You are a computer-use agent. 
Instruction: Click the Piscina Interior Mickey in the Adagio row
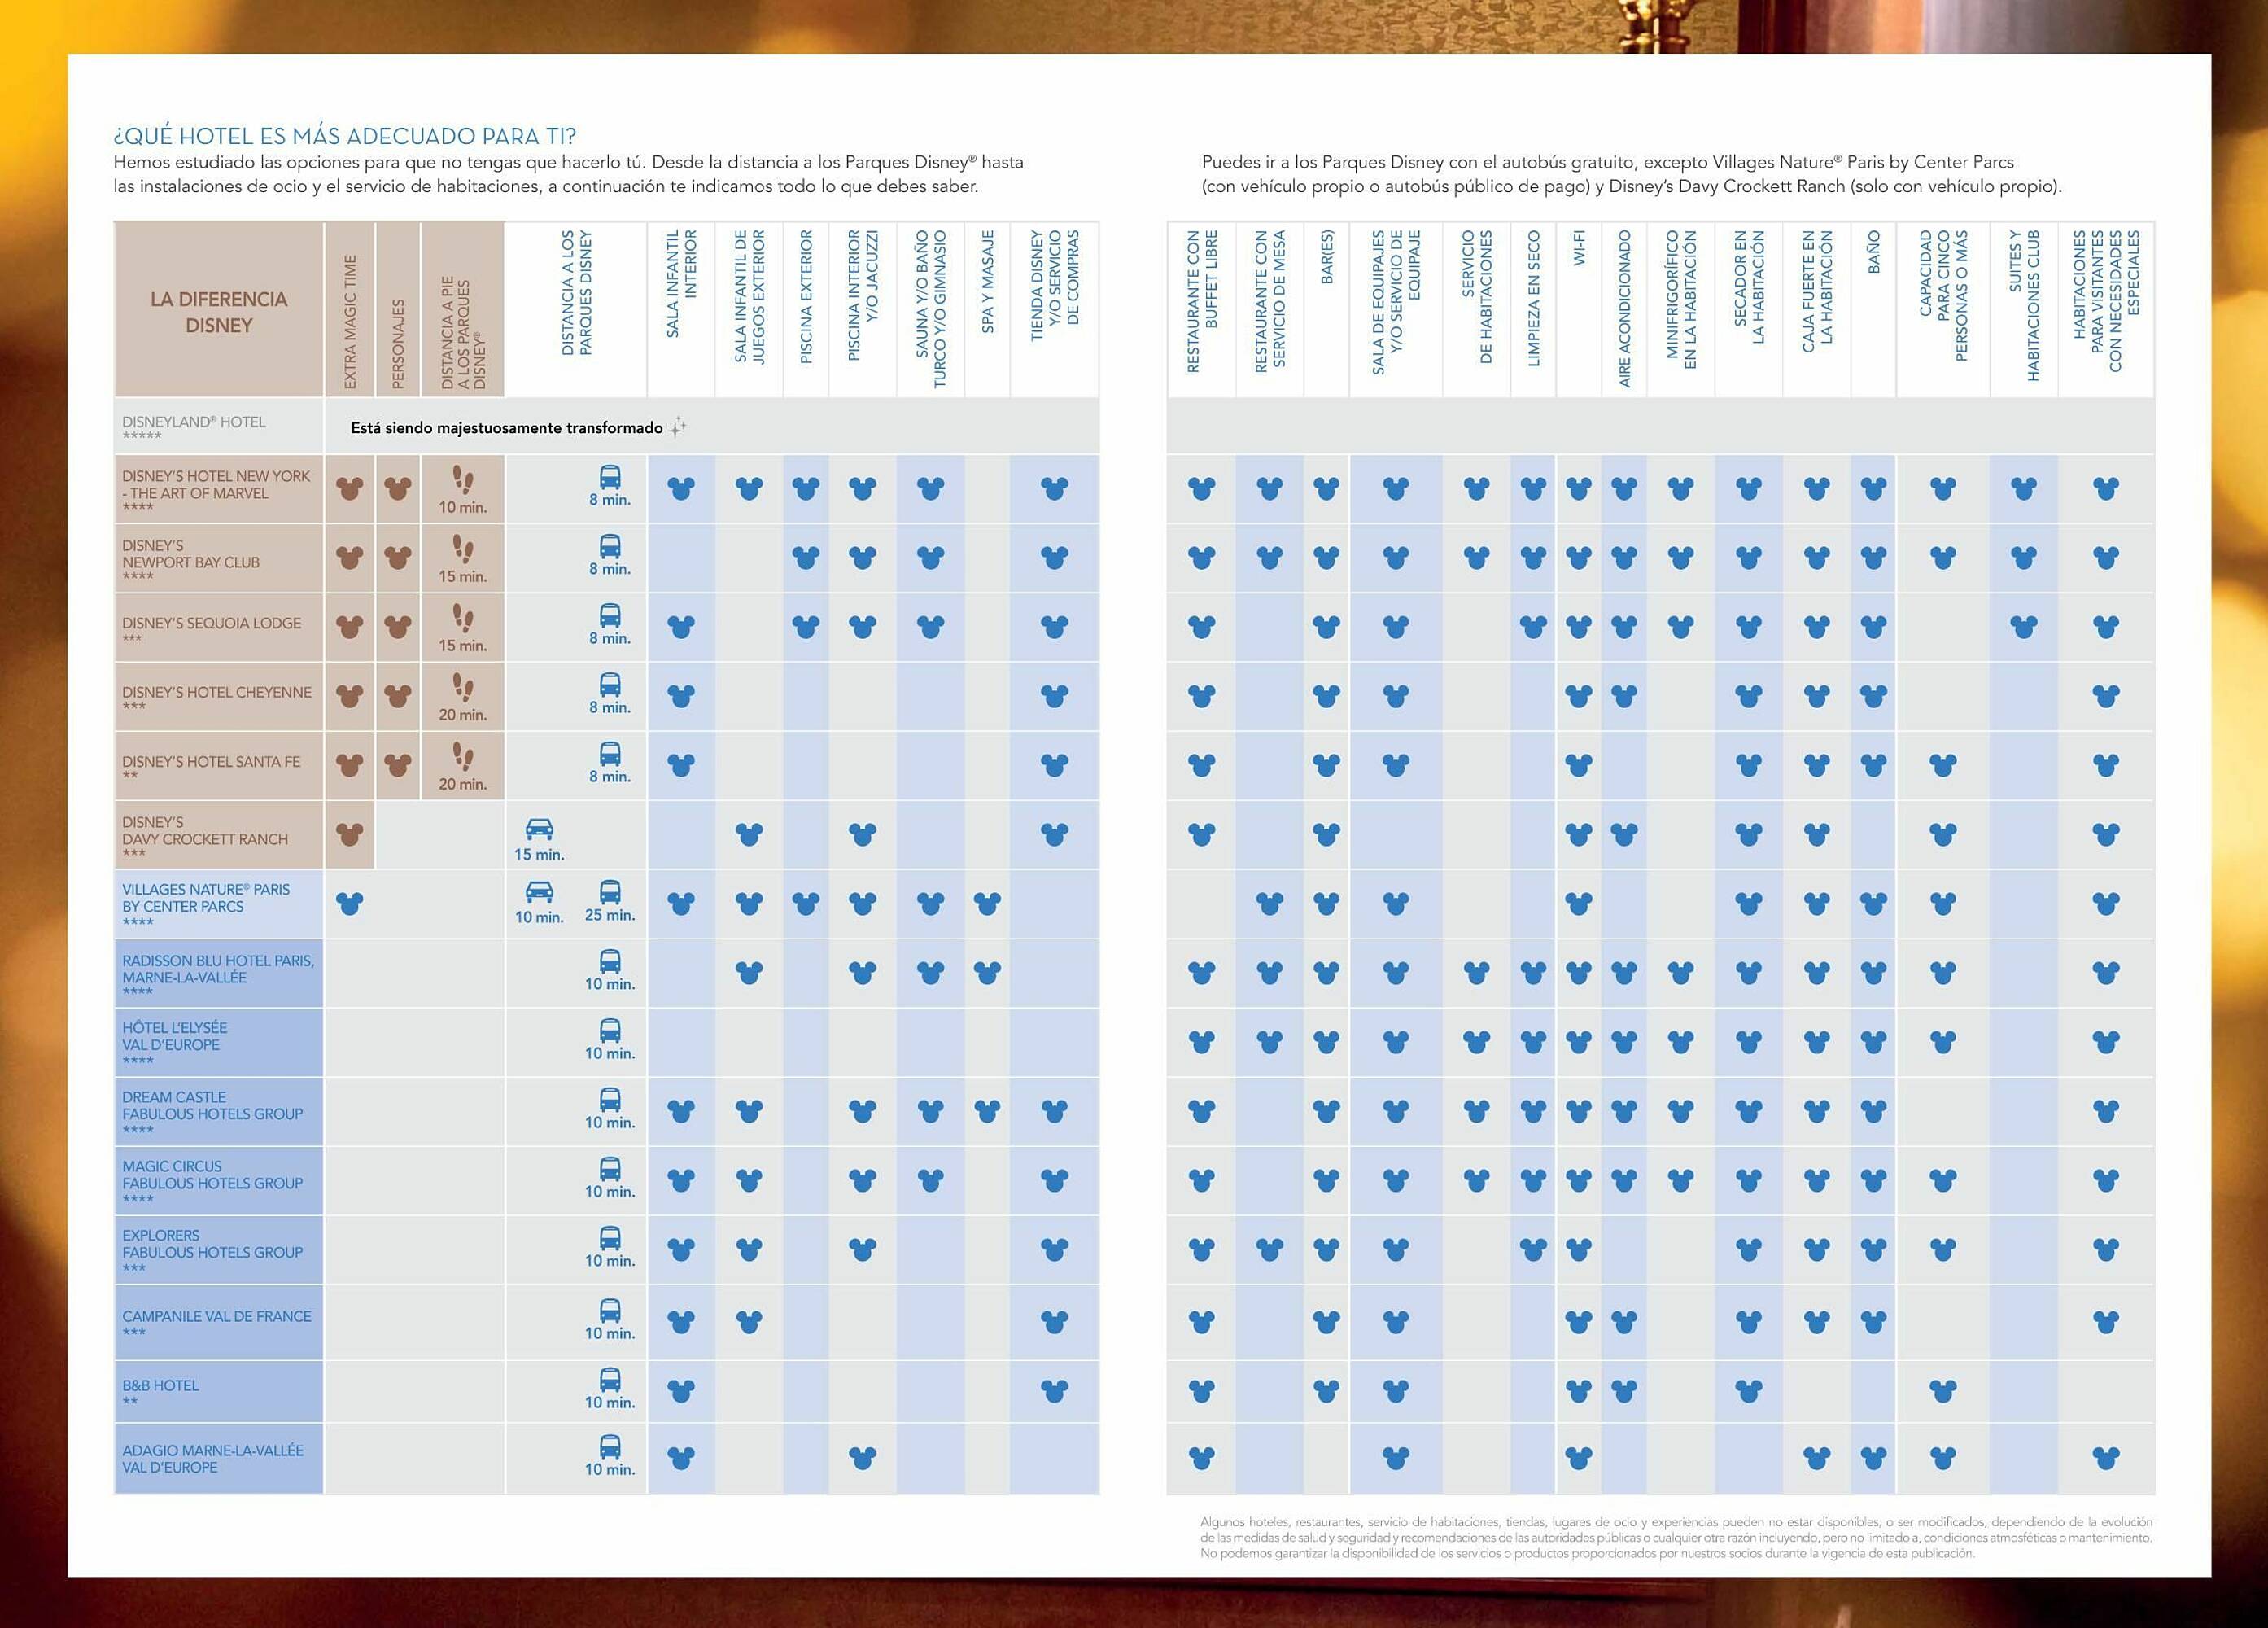click(862, 1458)
